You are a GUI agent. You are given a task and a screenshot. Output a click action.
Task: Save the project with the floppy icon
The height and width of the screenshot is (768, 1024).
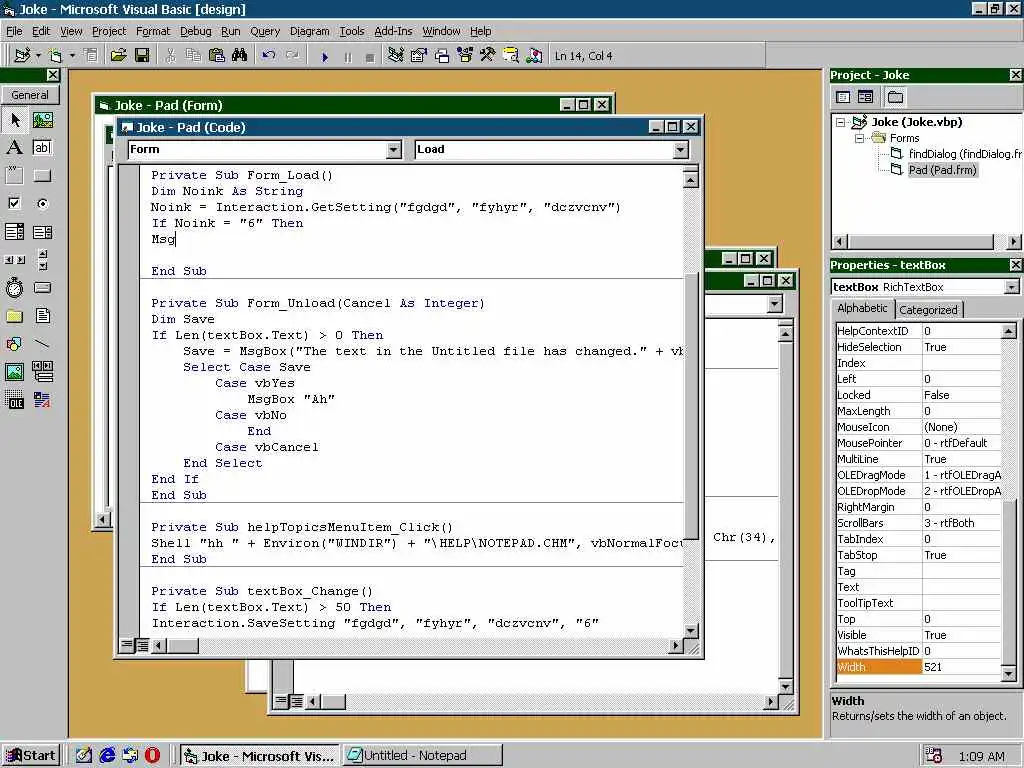[142, 56]
